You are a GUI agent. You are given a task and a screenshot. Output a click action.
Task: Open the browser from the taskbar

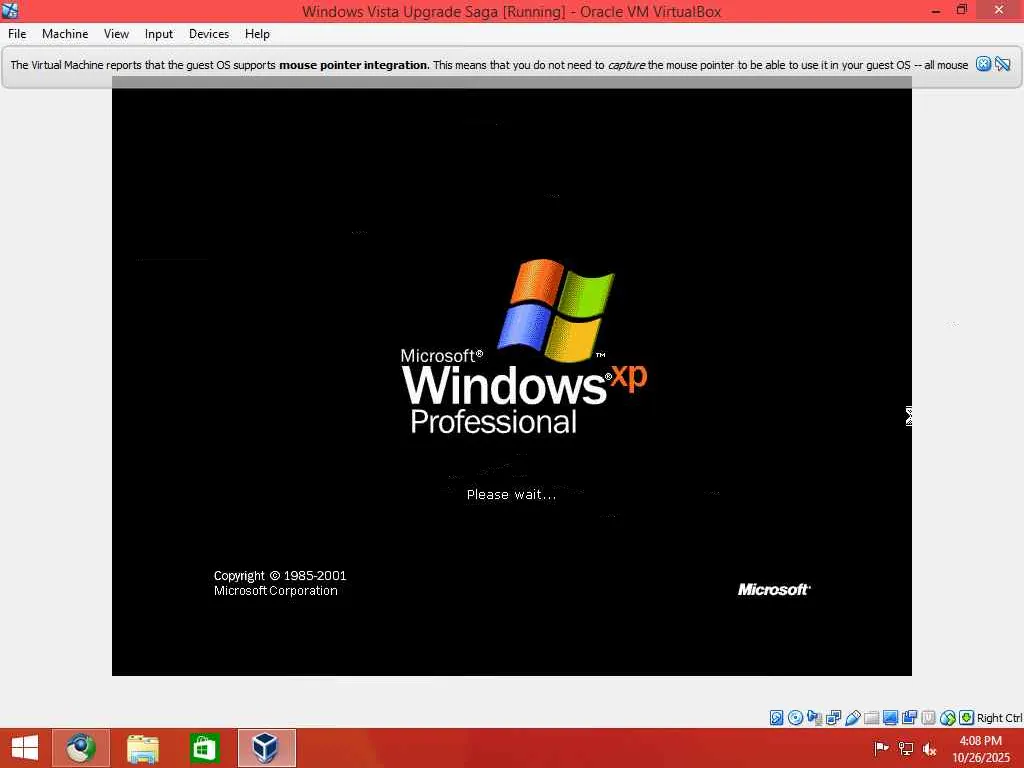click(x=81, y=748)
